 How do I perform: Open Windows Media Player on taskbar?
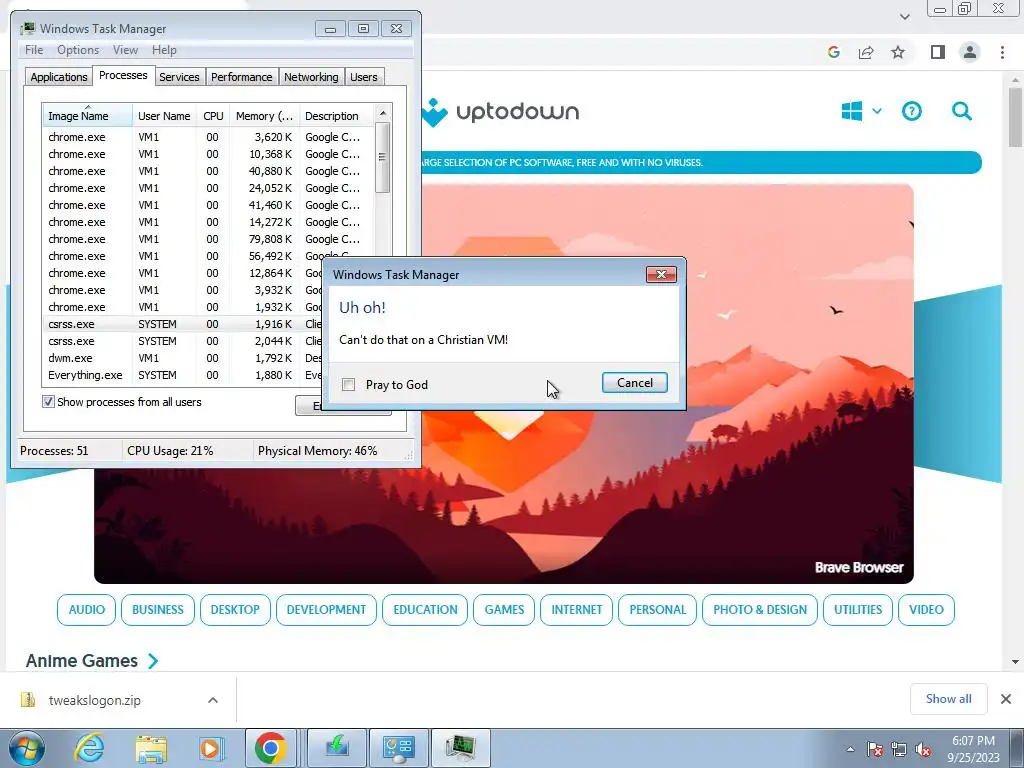[x=211, y=748]
